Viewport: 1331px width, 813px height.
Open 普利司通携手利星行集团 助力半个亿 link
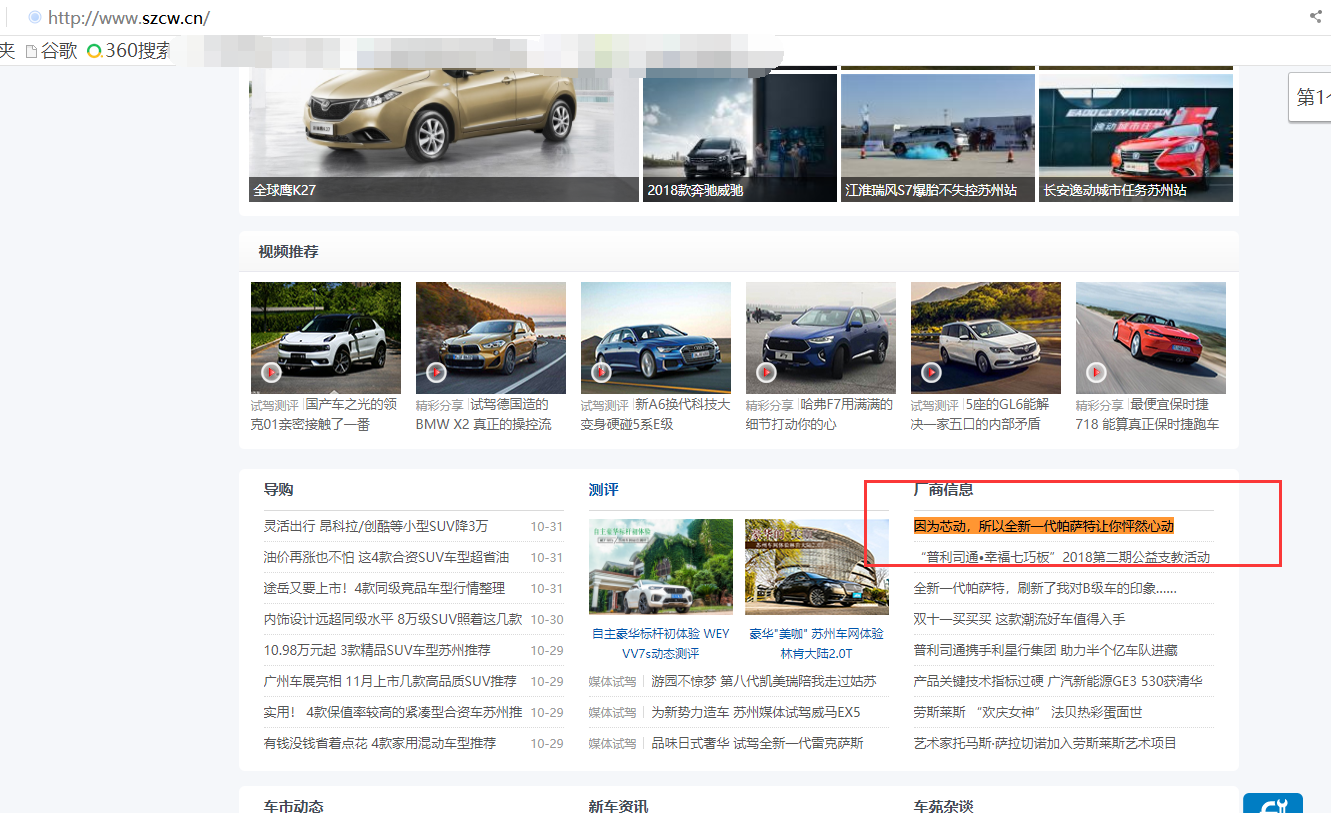1045,650
